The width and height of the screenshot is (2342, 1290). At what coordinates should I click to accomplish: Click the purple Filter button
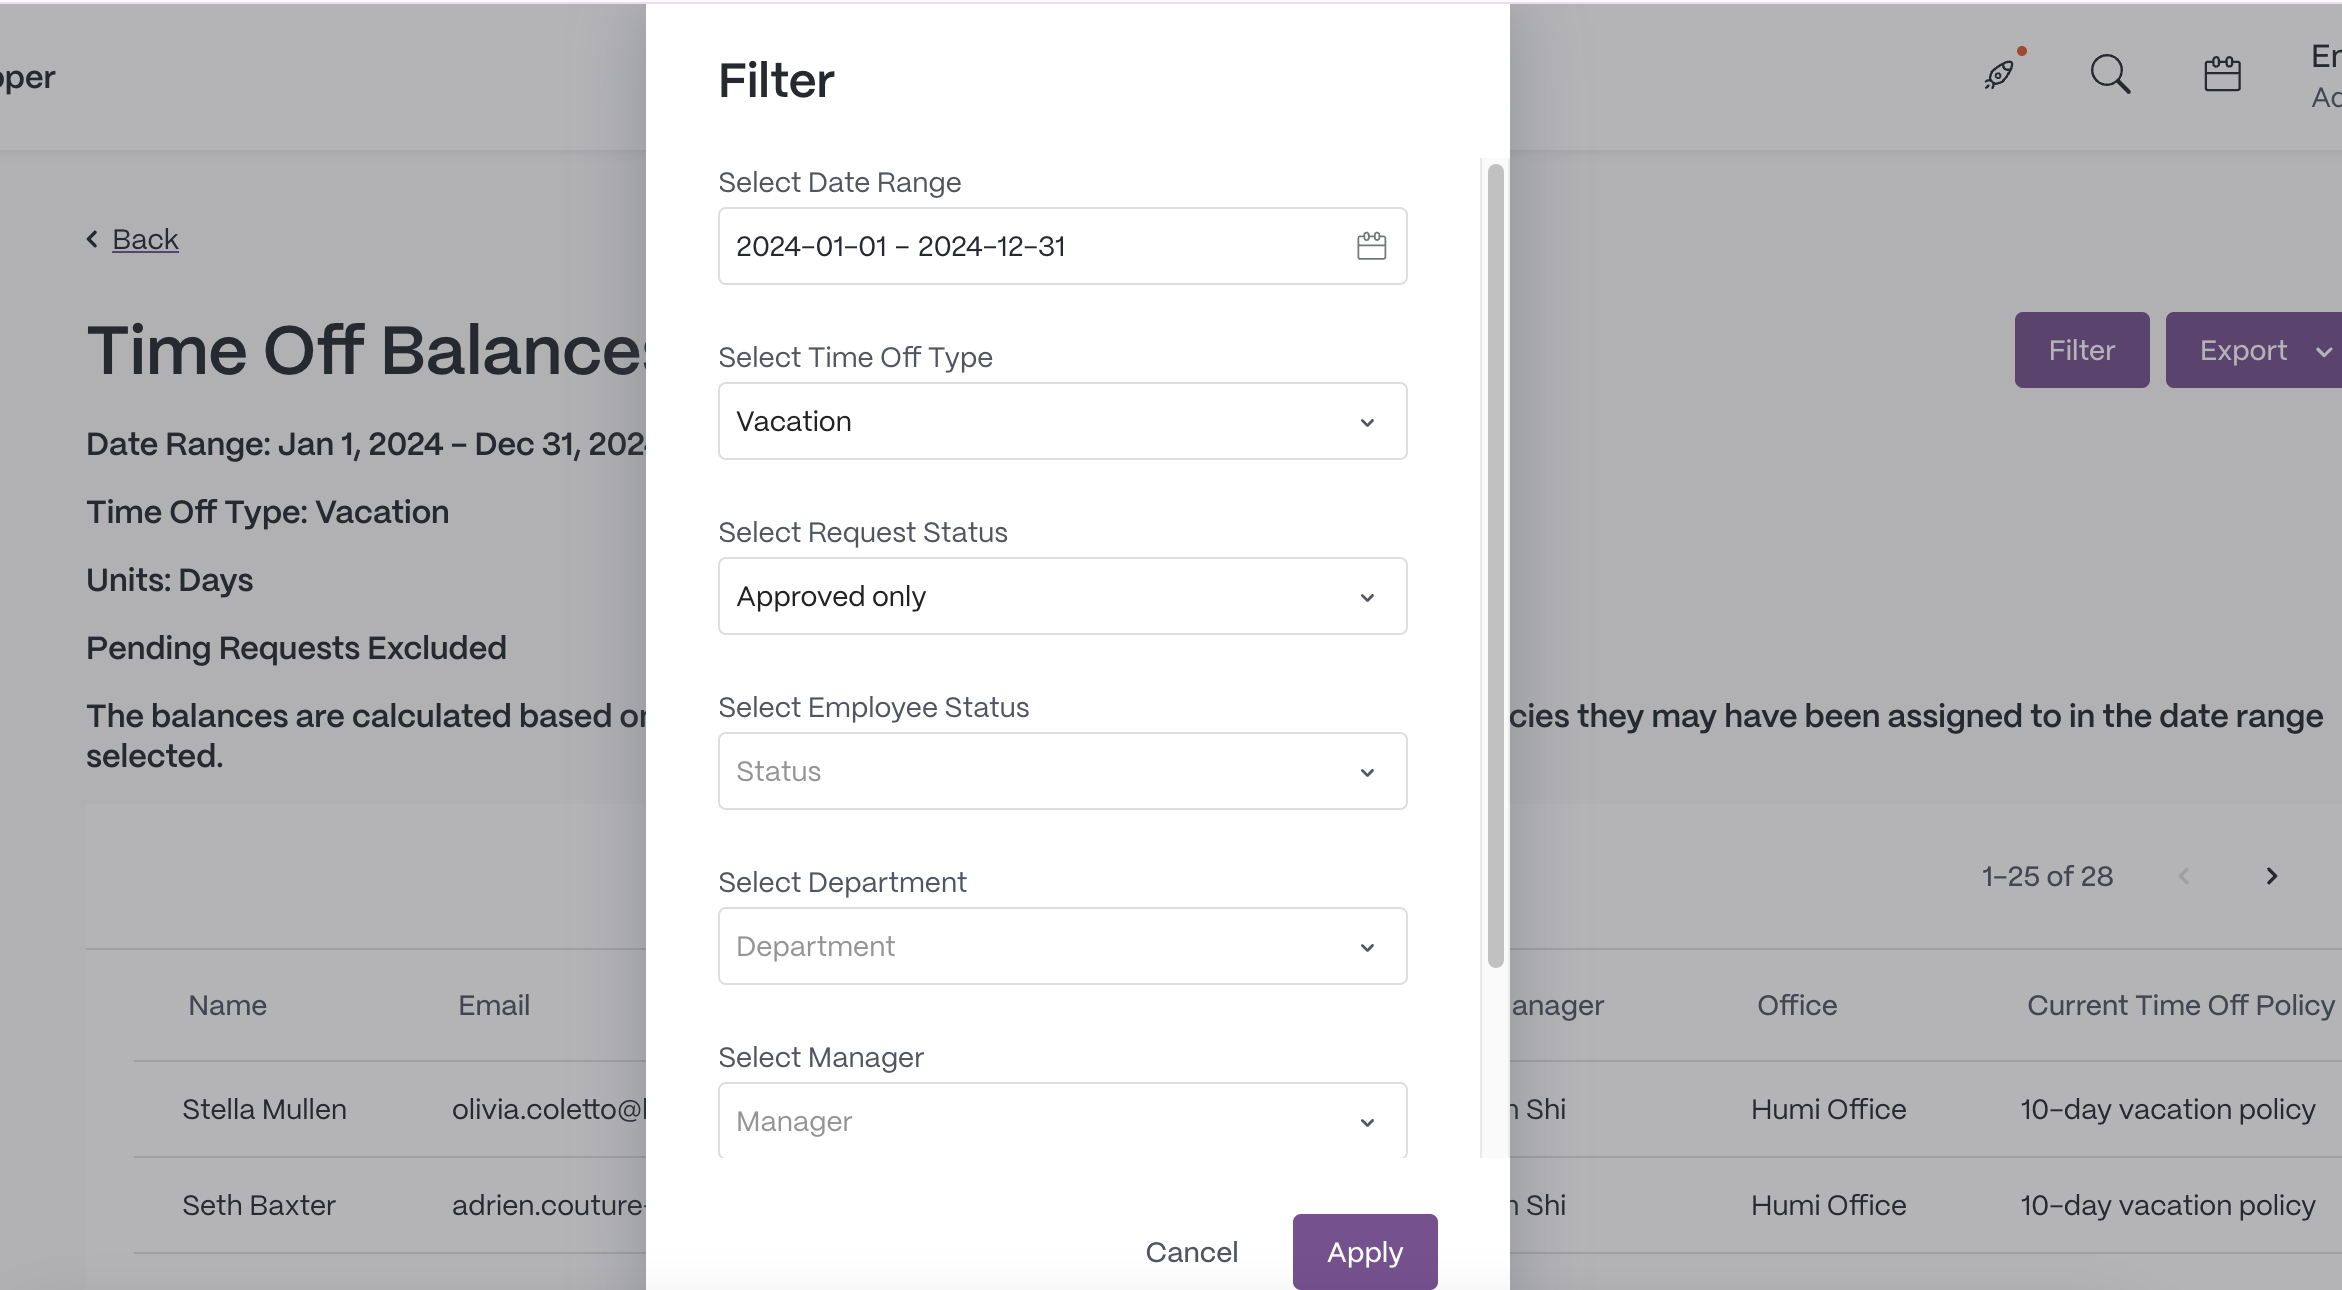coord(2081,350)
